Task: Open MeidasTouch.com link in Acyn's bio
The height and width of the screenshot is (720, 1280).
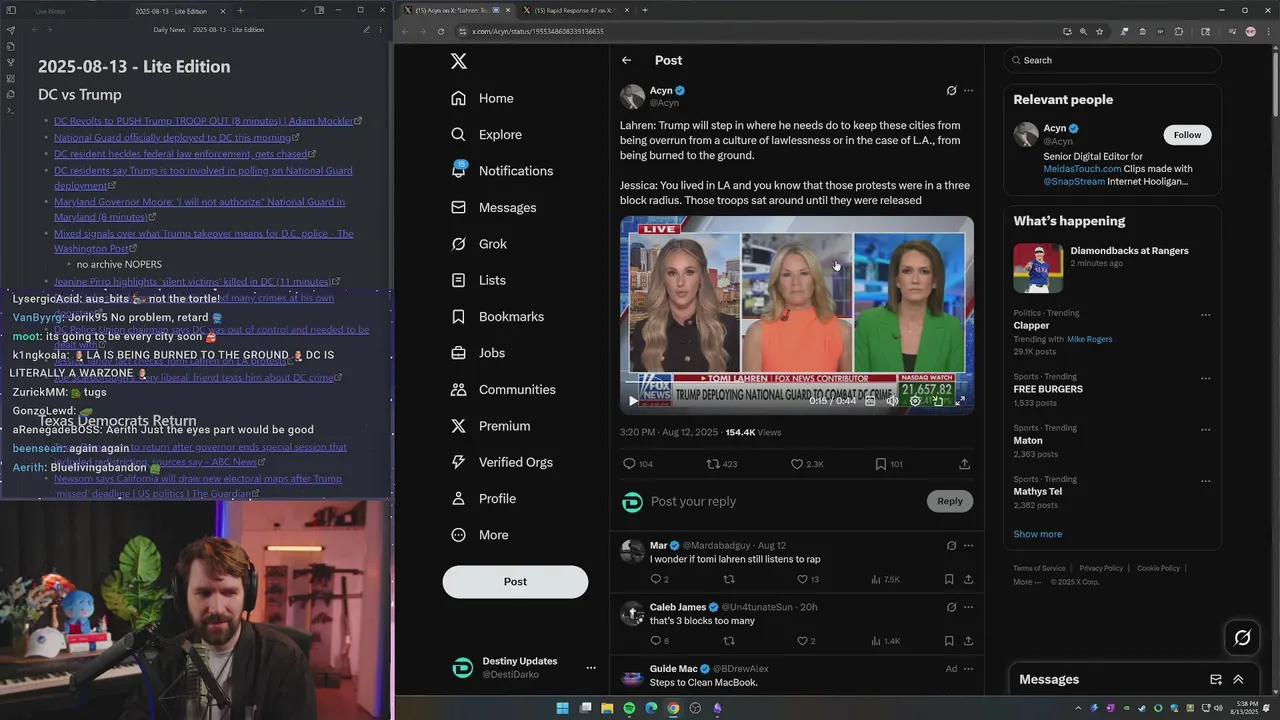Action: (1082, 169)
